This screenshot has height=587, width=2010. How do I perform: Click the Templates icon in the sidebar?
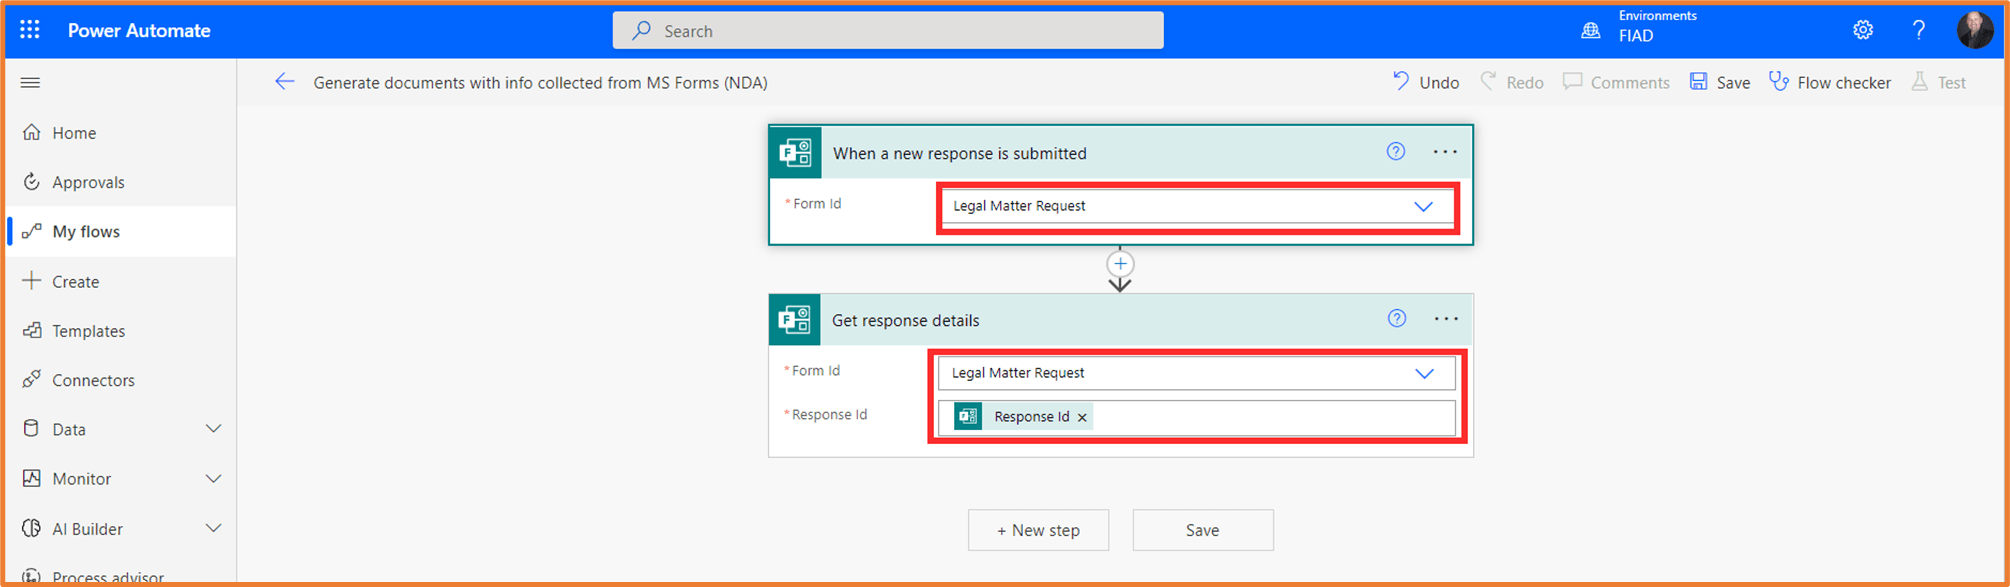(32, 329)
